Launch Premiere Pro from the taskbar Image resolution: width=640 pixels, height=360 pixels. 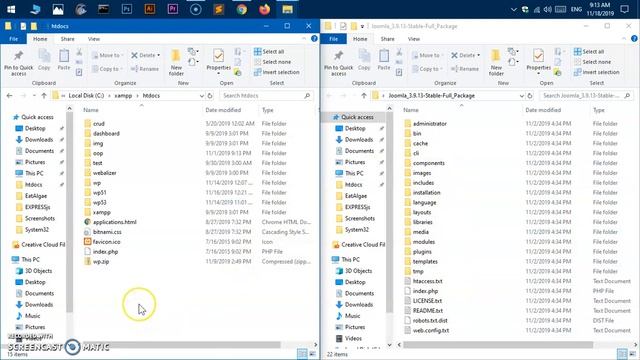pos(173,9)
